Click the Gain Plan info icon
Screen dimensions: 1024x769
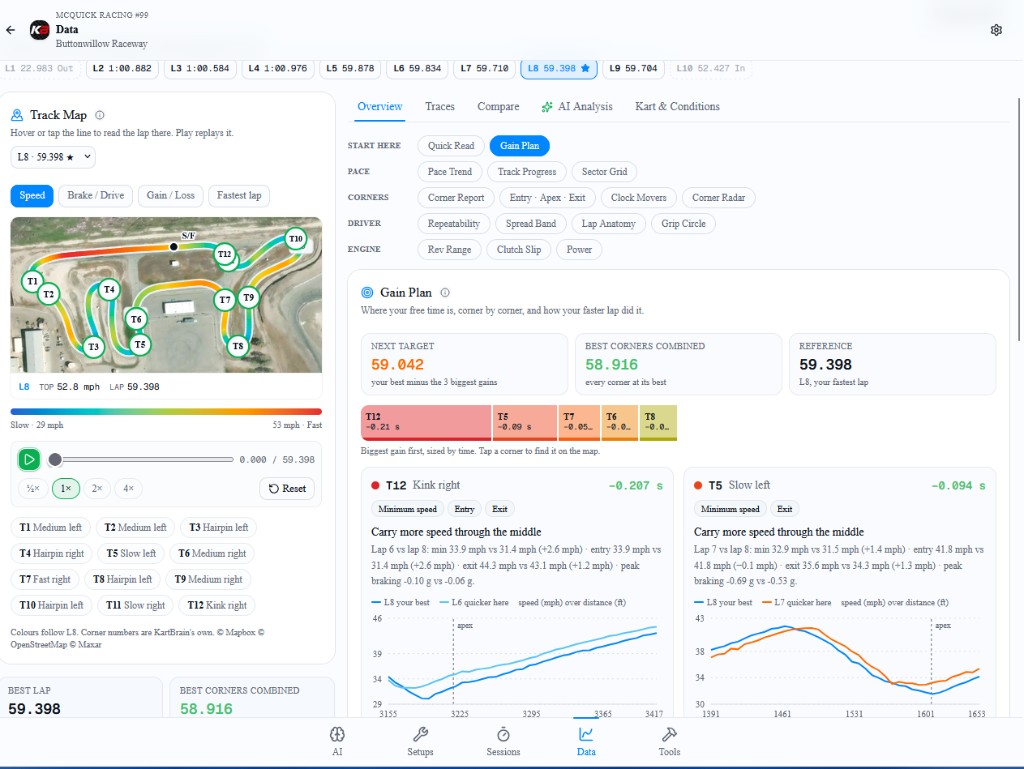tap(445, 292)
